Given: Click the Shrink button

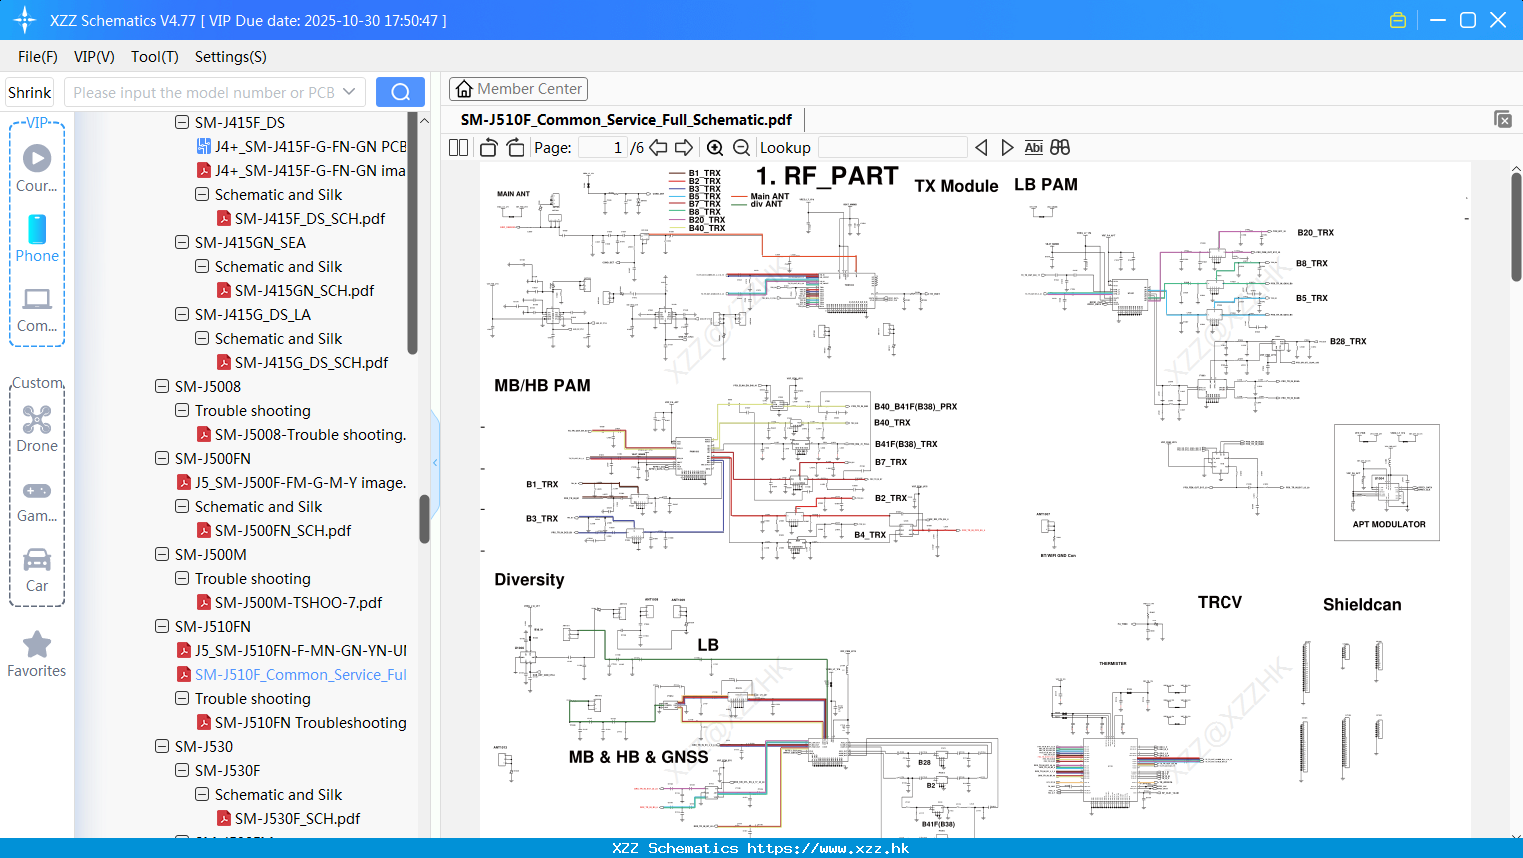Looking at the screenshot, I should pos(29,92).
